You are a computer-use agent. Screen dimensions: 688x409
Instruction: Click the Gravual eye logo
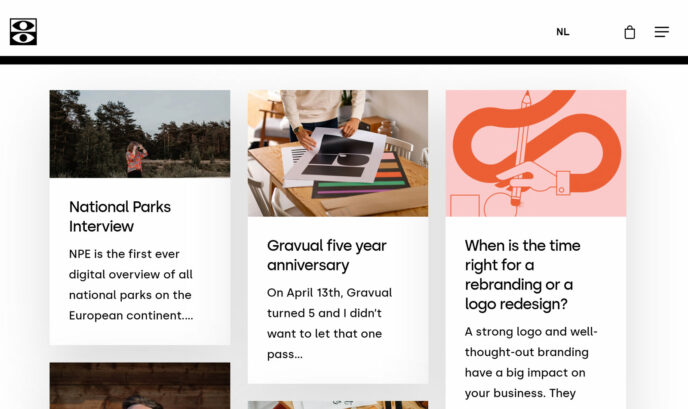coord(23,32)
